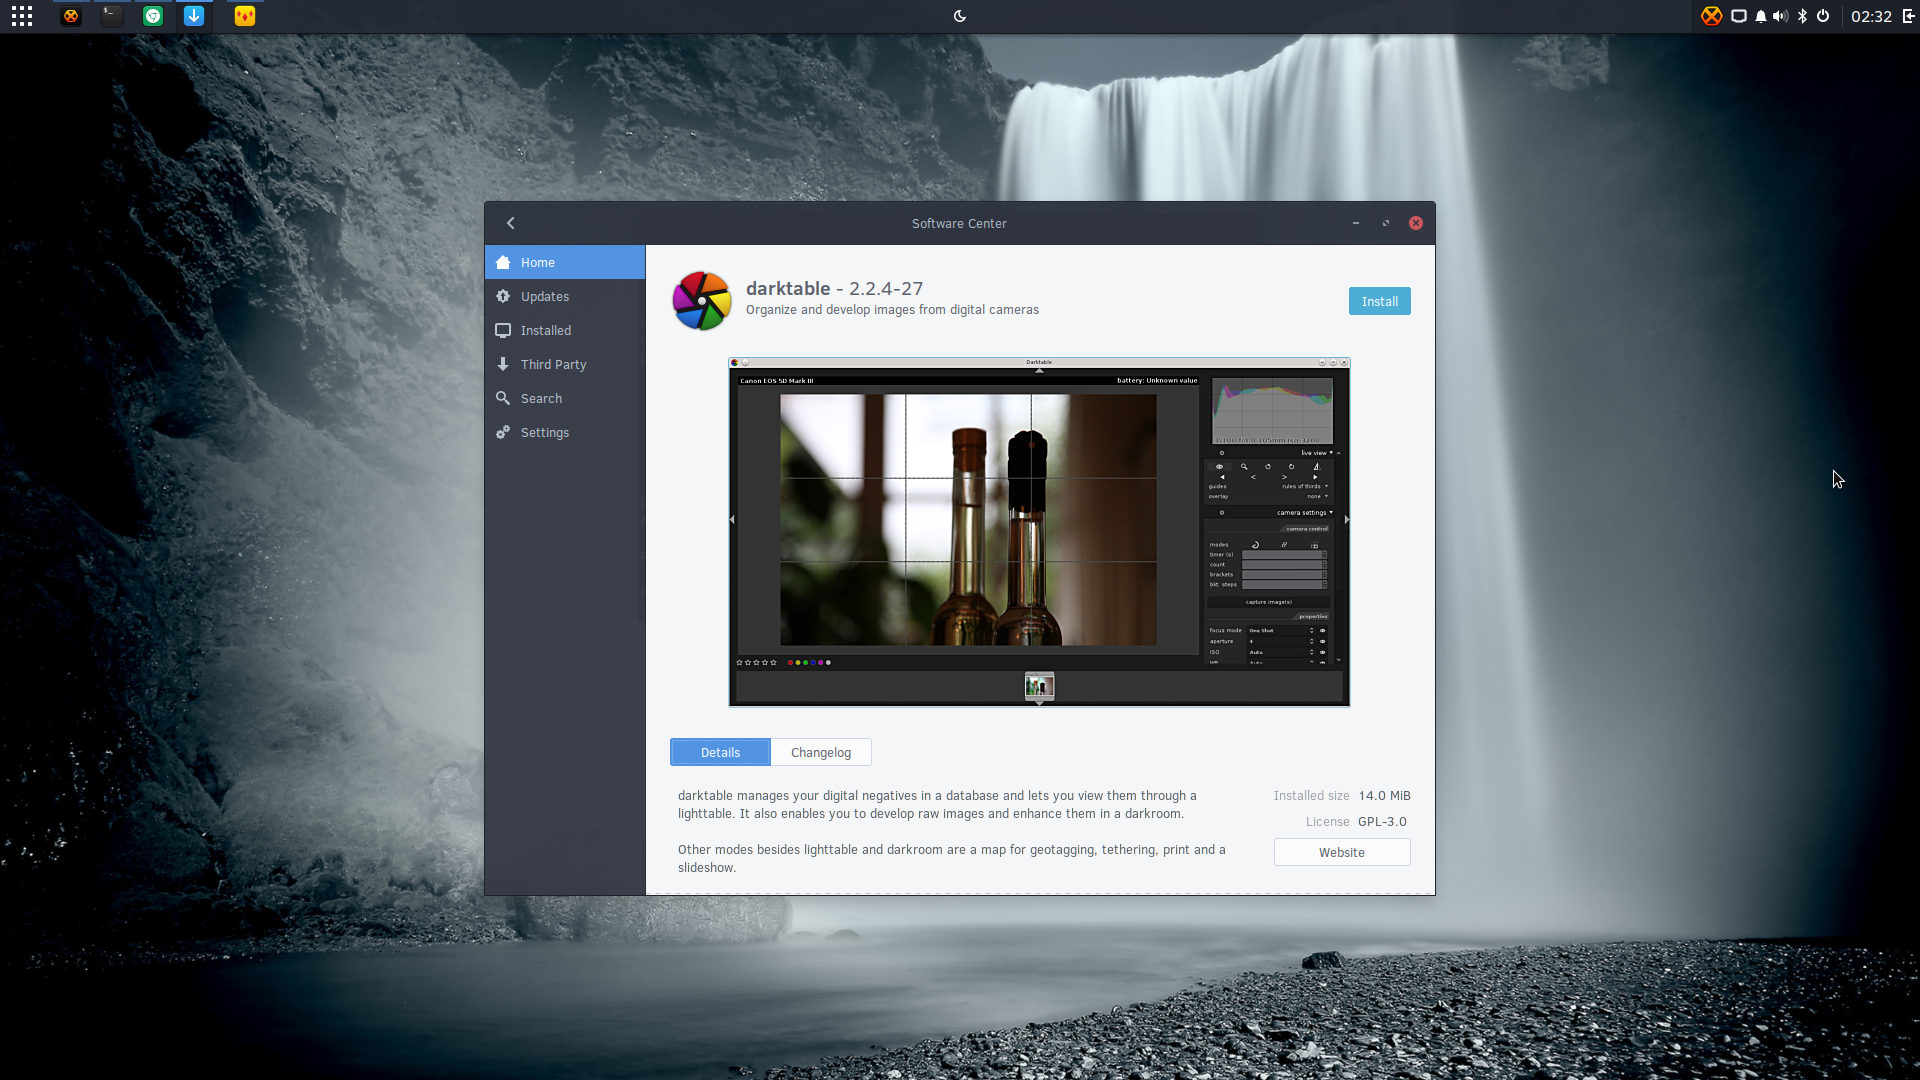The width and height of the screenshot is (1920, 1080).
Task: Launch the terminal from the top panel
Action: point(112,16)
